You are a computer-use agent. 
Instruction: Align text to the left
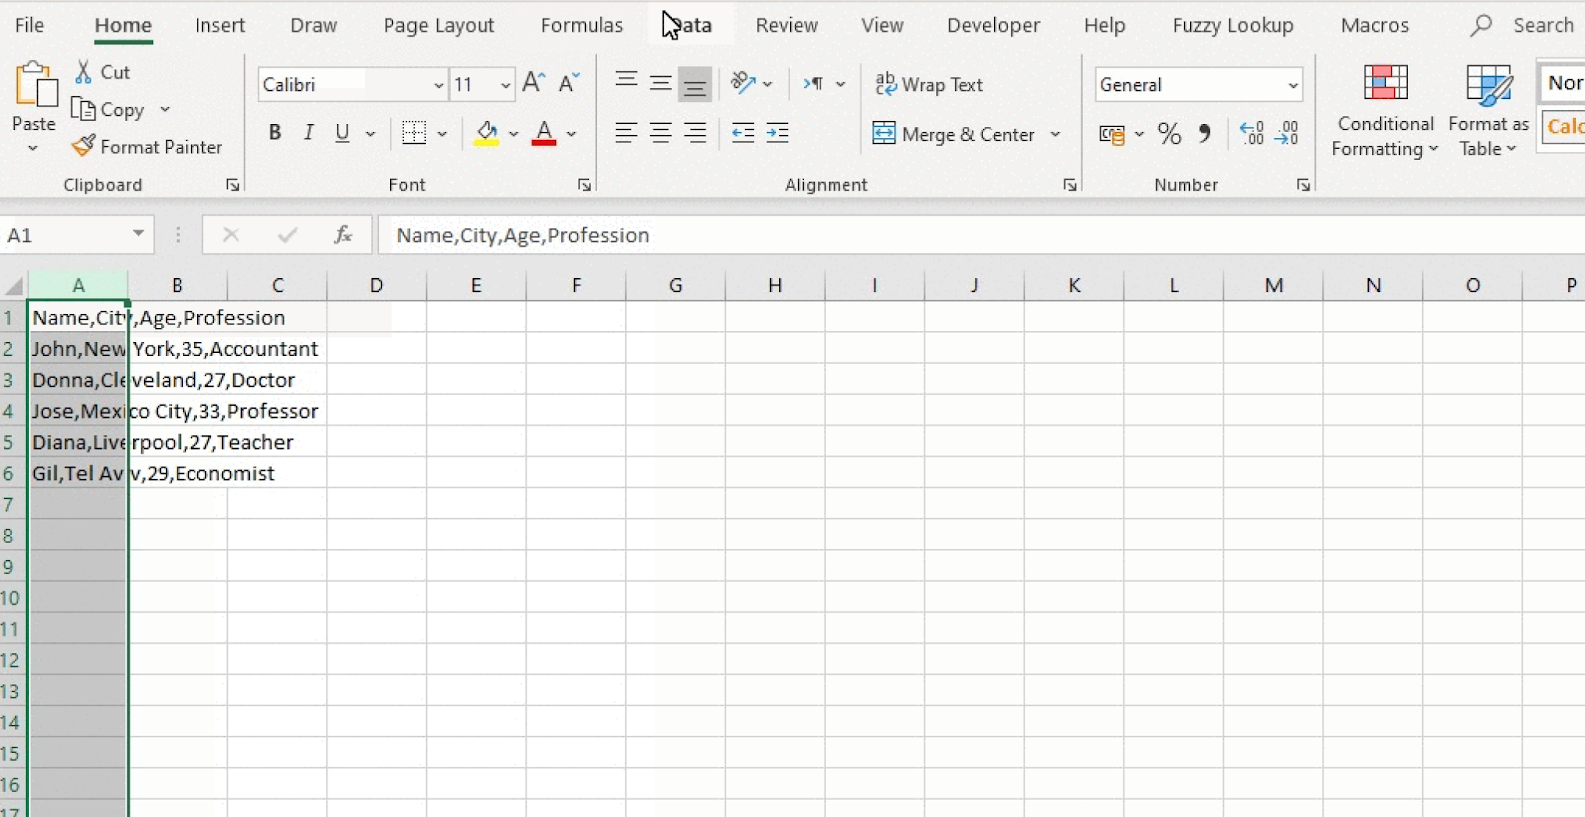pos(626,132)
